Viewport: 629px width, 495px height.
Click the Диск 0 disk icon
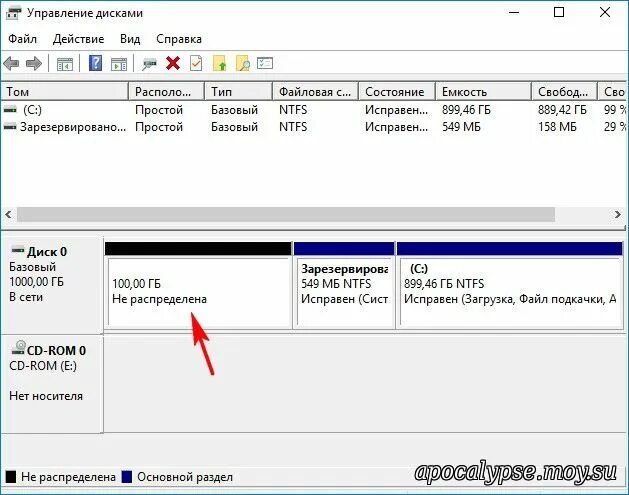(18, 250)
